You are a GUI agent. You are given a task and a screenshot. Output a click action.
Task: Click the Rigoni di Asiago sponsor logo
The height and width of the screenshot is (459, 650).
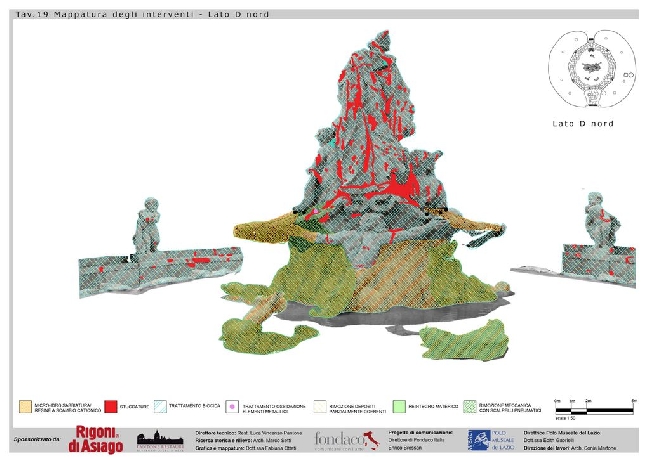pos(100,438)
